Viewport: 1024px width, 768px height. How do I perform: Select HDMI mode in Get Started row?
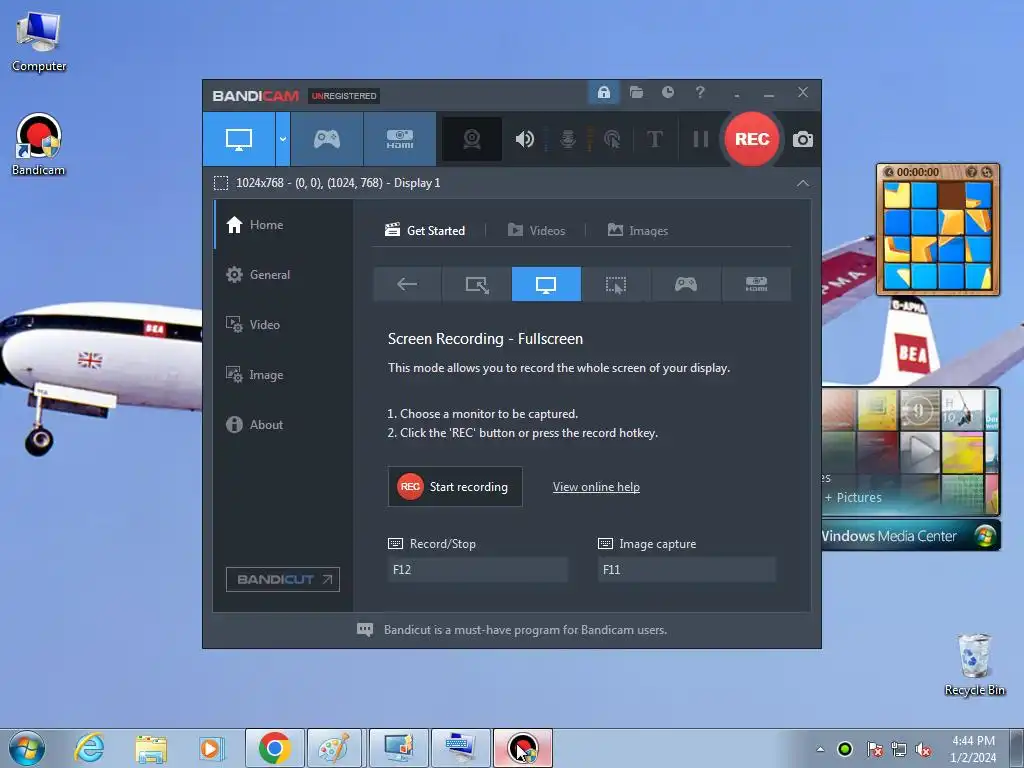pos(756,284)
